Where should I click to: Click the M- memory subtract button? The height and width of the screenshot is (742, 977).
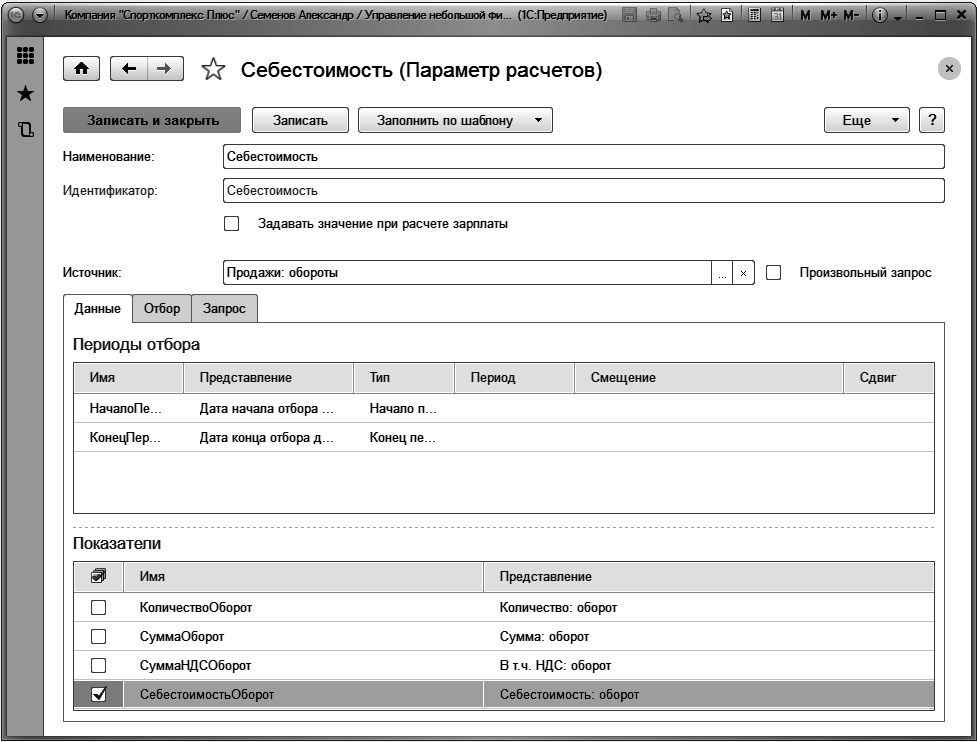(x=851, y=15)
